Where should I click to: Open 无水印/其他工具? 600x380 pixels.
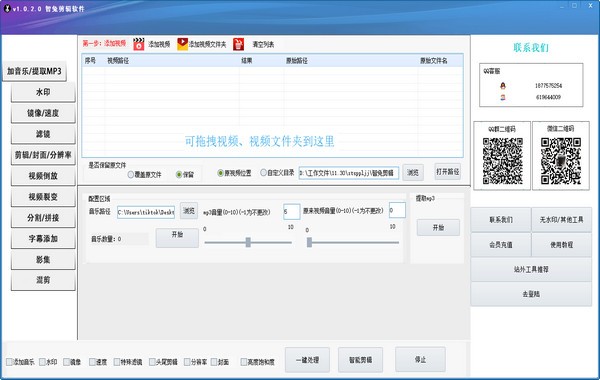(x=562, y=220)
